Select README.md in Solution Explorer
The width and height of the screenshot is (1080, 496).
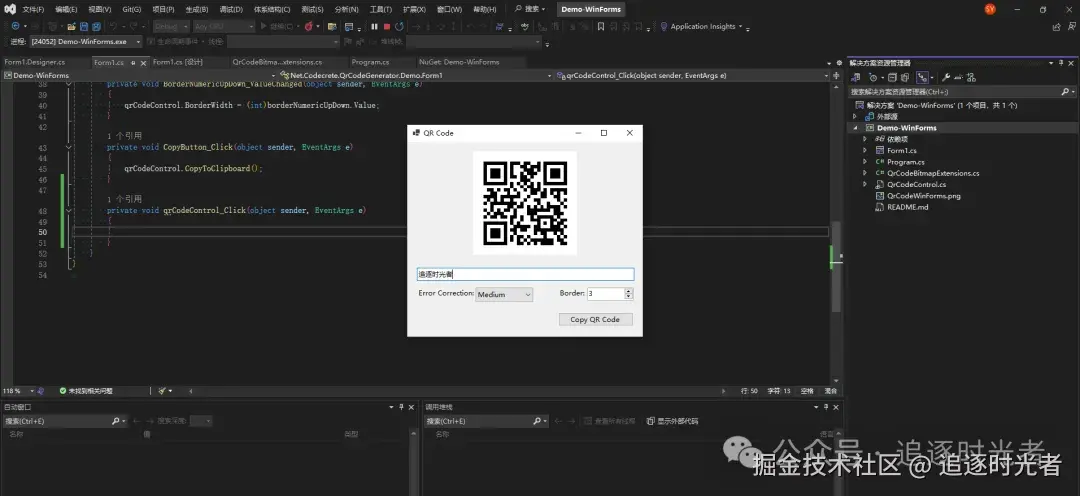(907, 207)
